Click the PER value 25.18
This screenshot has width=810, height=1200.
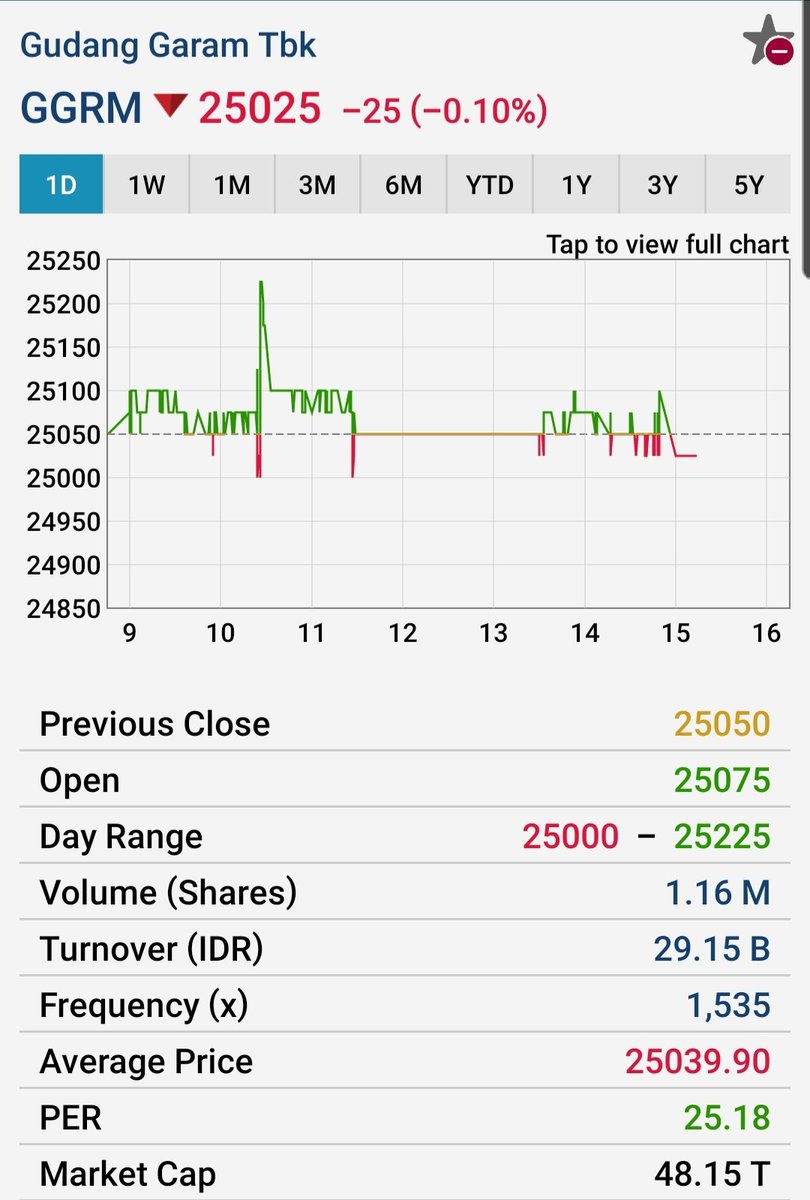(x=729, y=1117)
